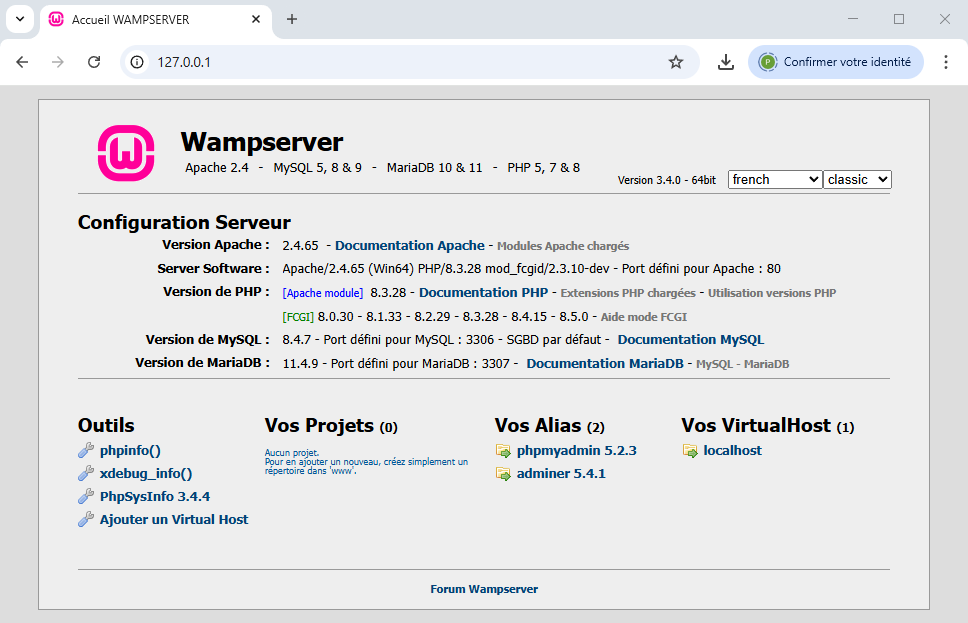
Task: Click the folder icon next to phpmyadmin 5.2.3
Action: pos(503,451)
